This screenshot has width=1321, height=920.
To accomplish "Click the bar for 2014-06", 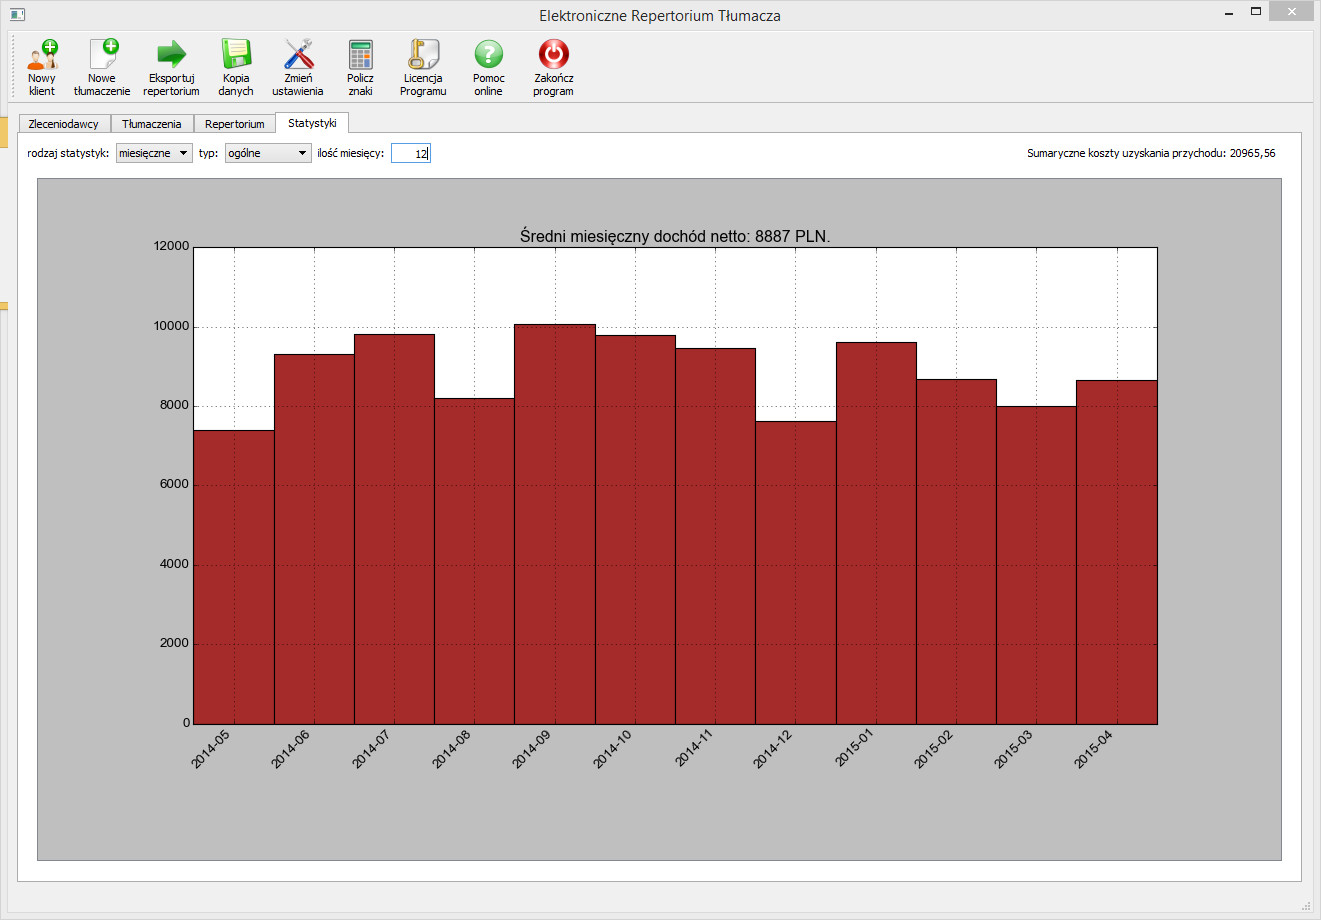I will [x=314, y=539].
